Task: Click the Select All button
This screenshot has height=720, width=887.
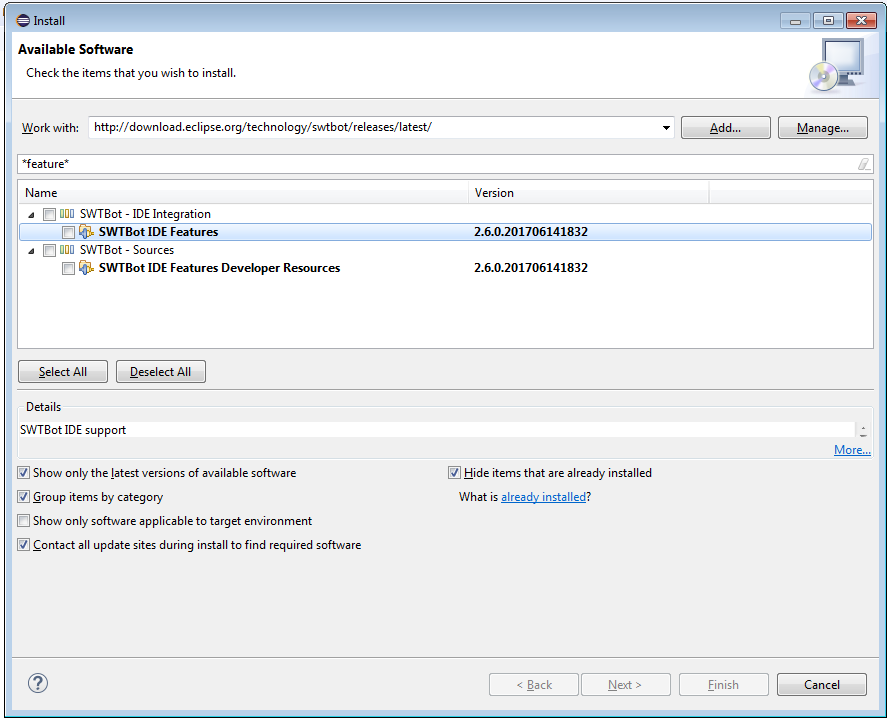Action: click(63, 372)
